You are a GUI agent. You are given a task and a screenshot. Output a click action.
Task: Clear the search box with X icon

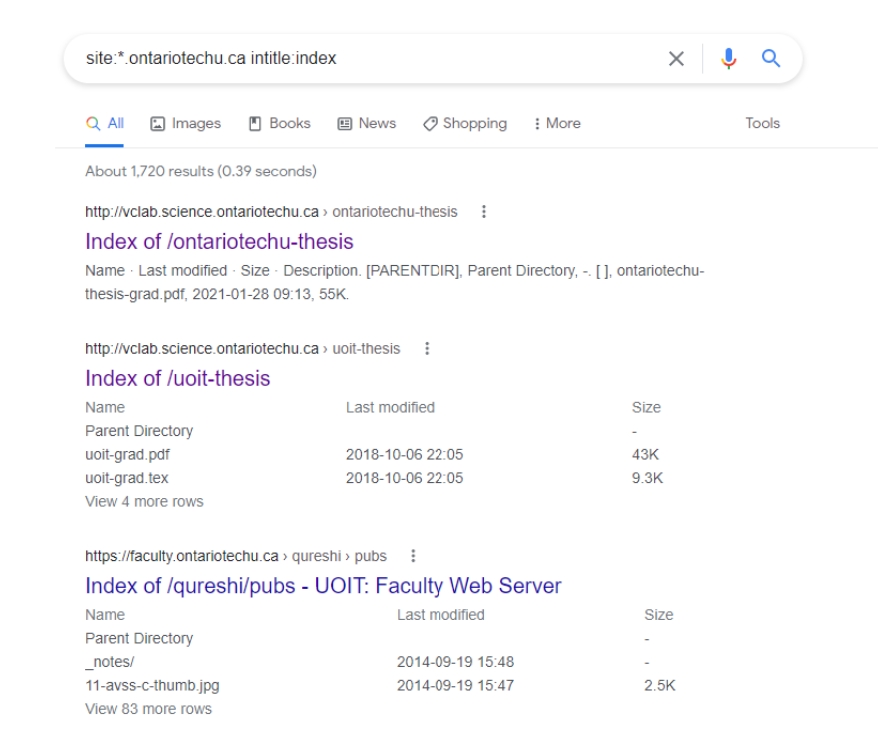(676, 58)
